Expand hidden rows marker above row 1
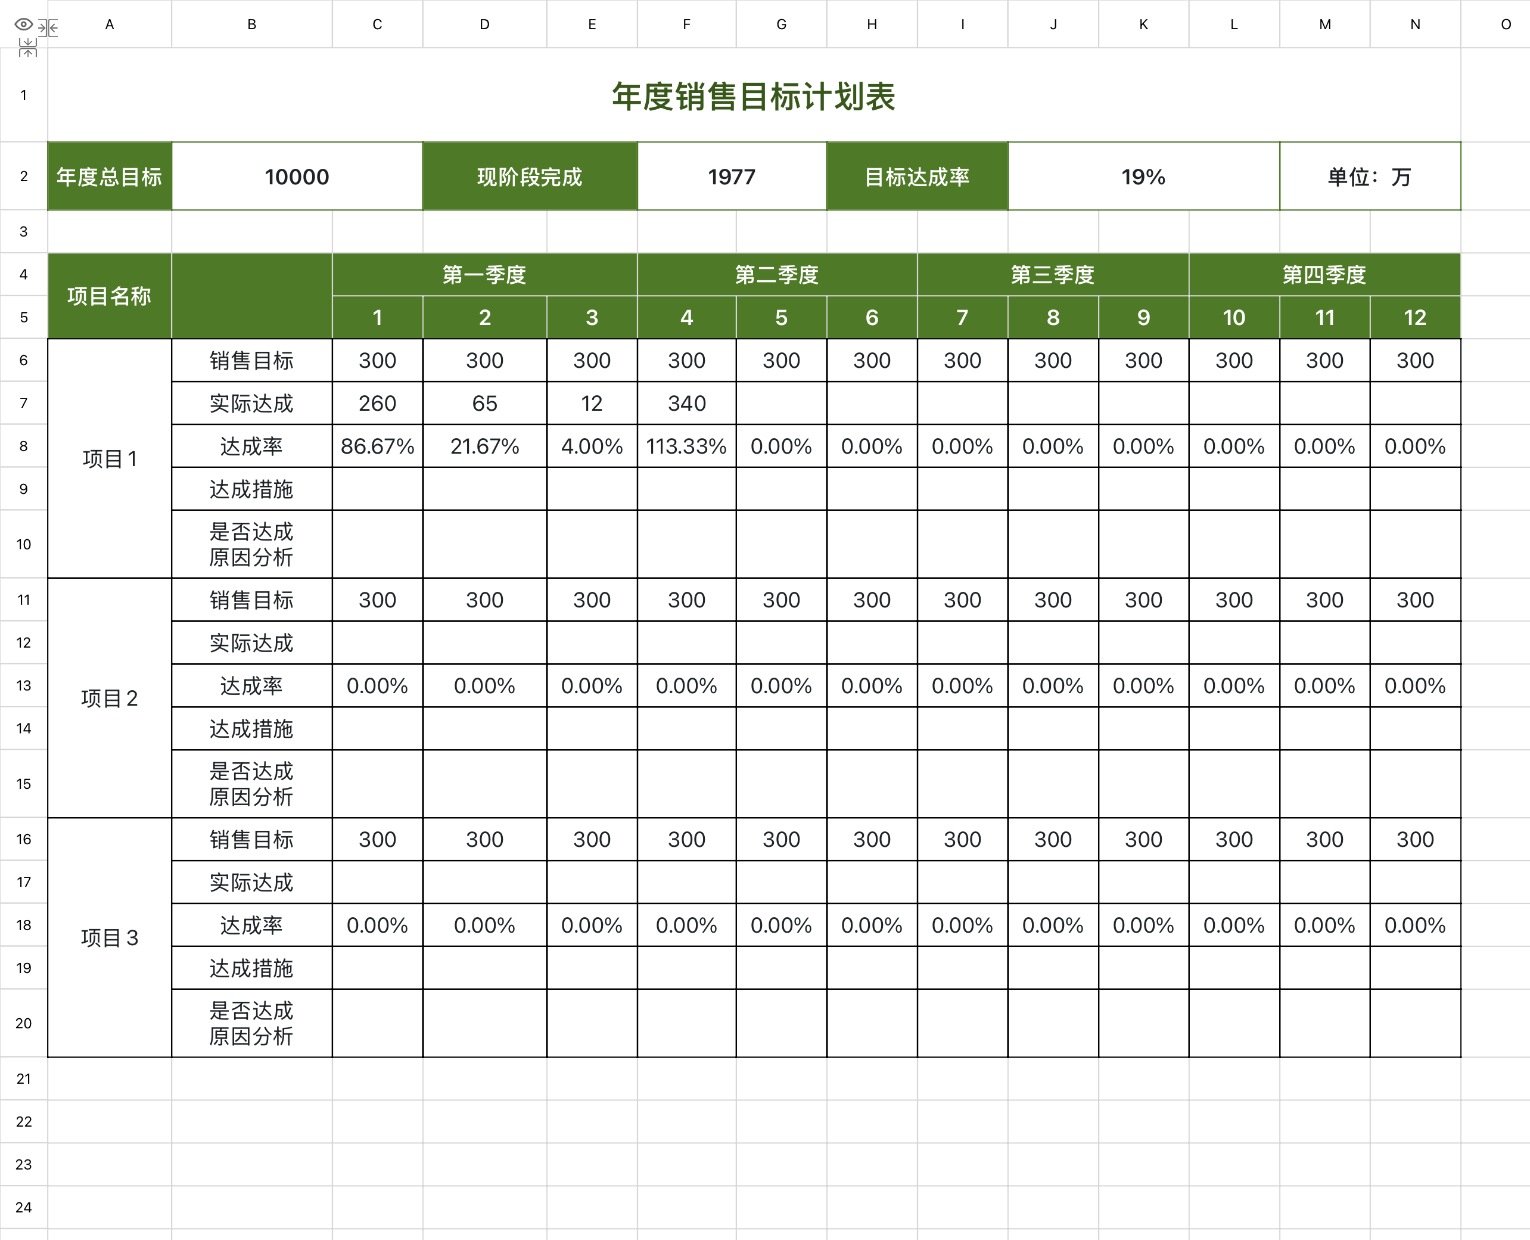Viewport: 1530px width, 1240px height. click(x=28, y=48)
